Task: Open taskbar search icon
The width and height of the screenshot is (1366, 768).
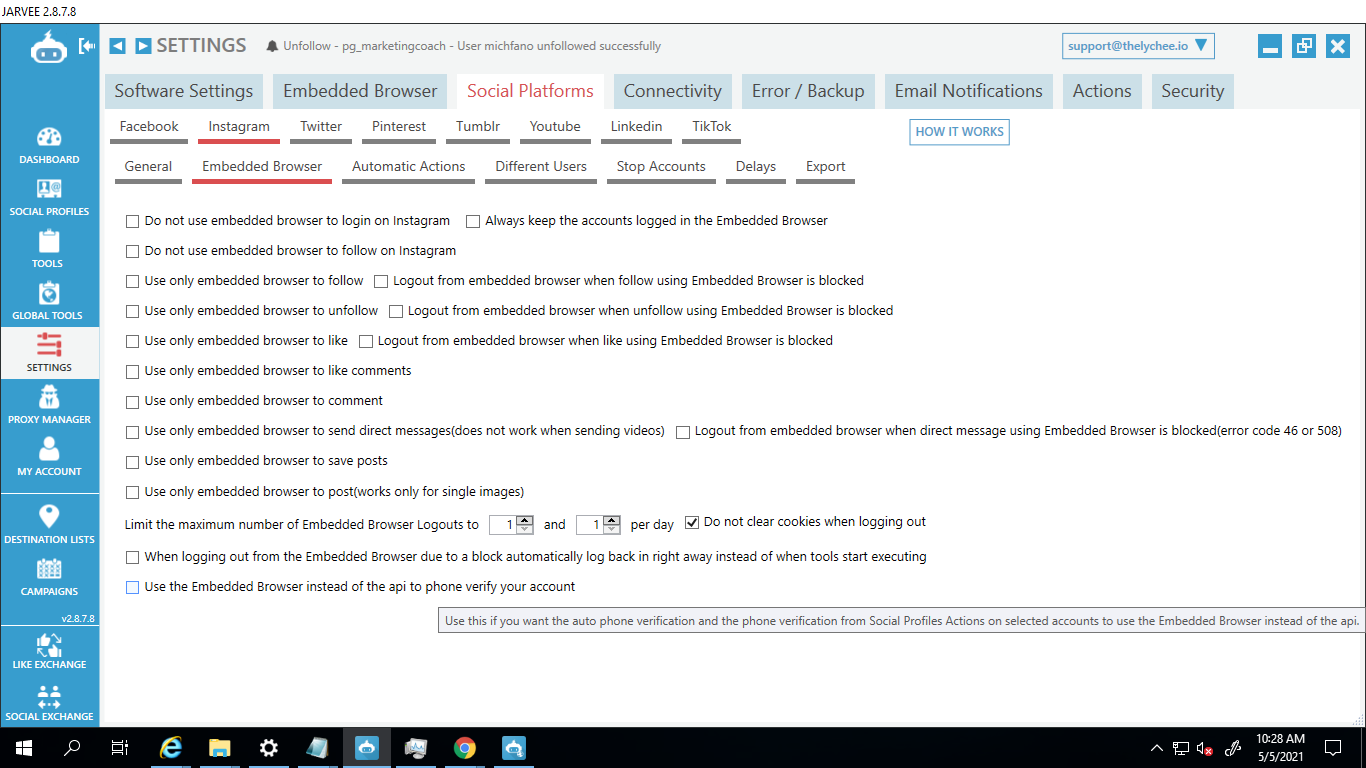Action: click(x=72, y=747)
